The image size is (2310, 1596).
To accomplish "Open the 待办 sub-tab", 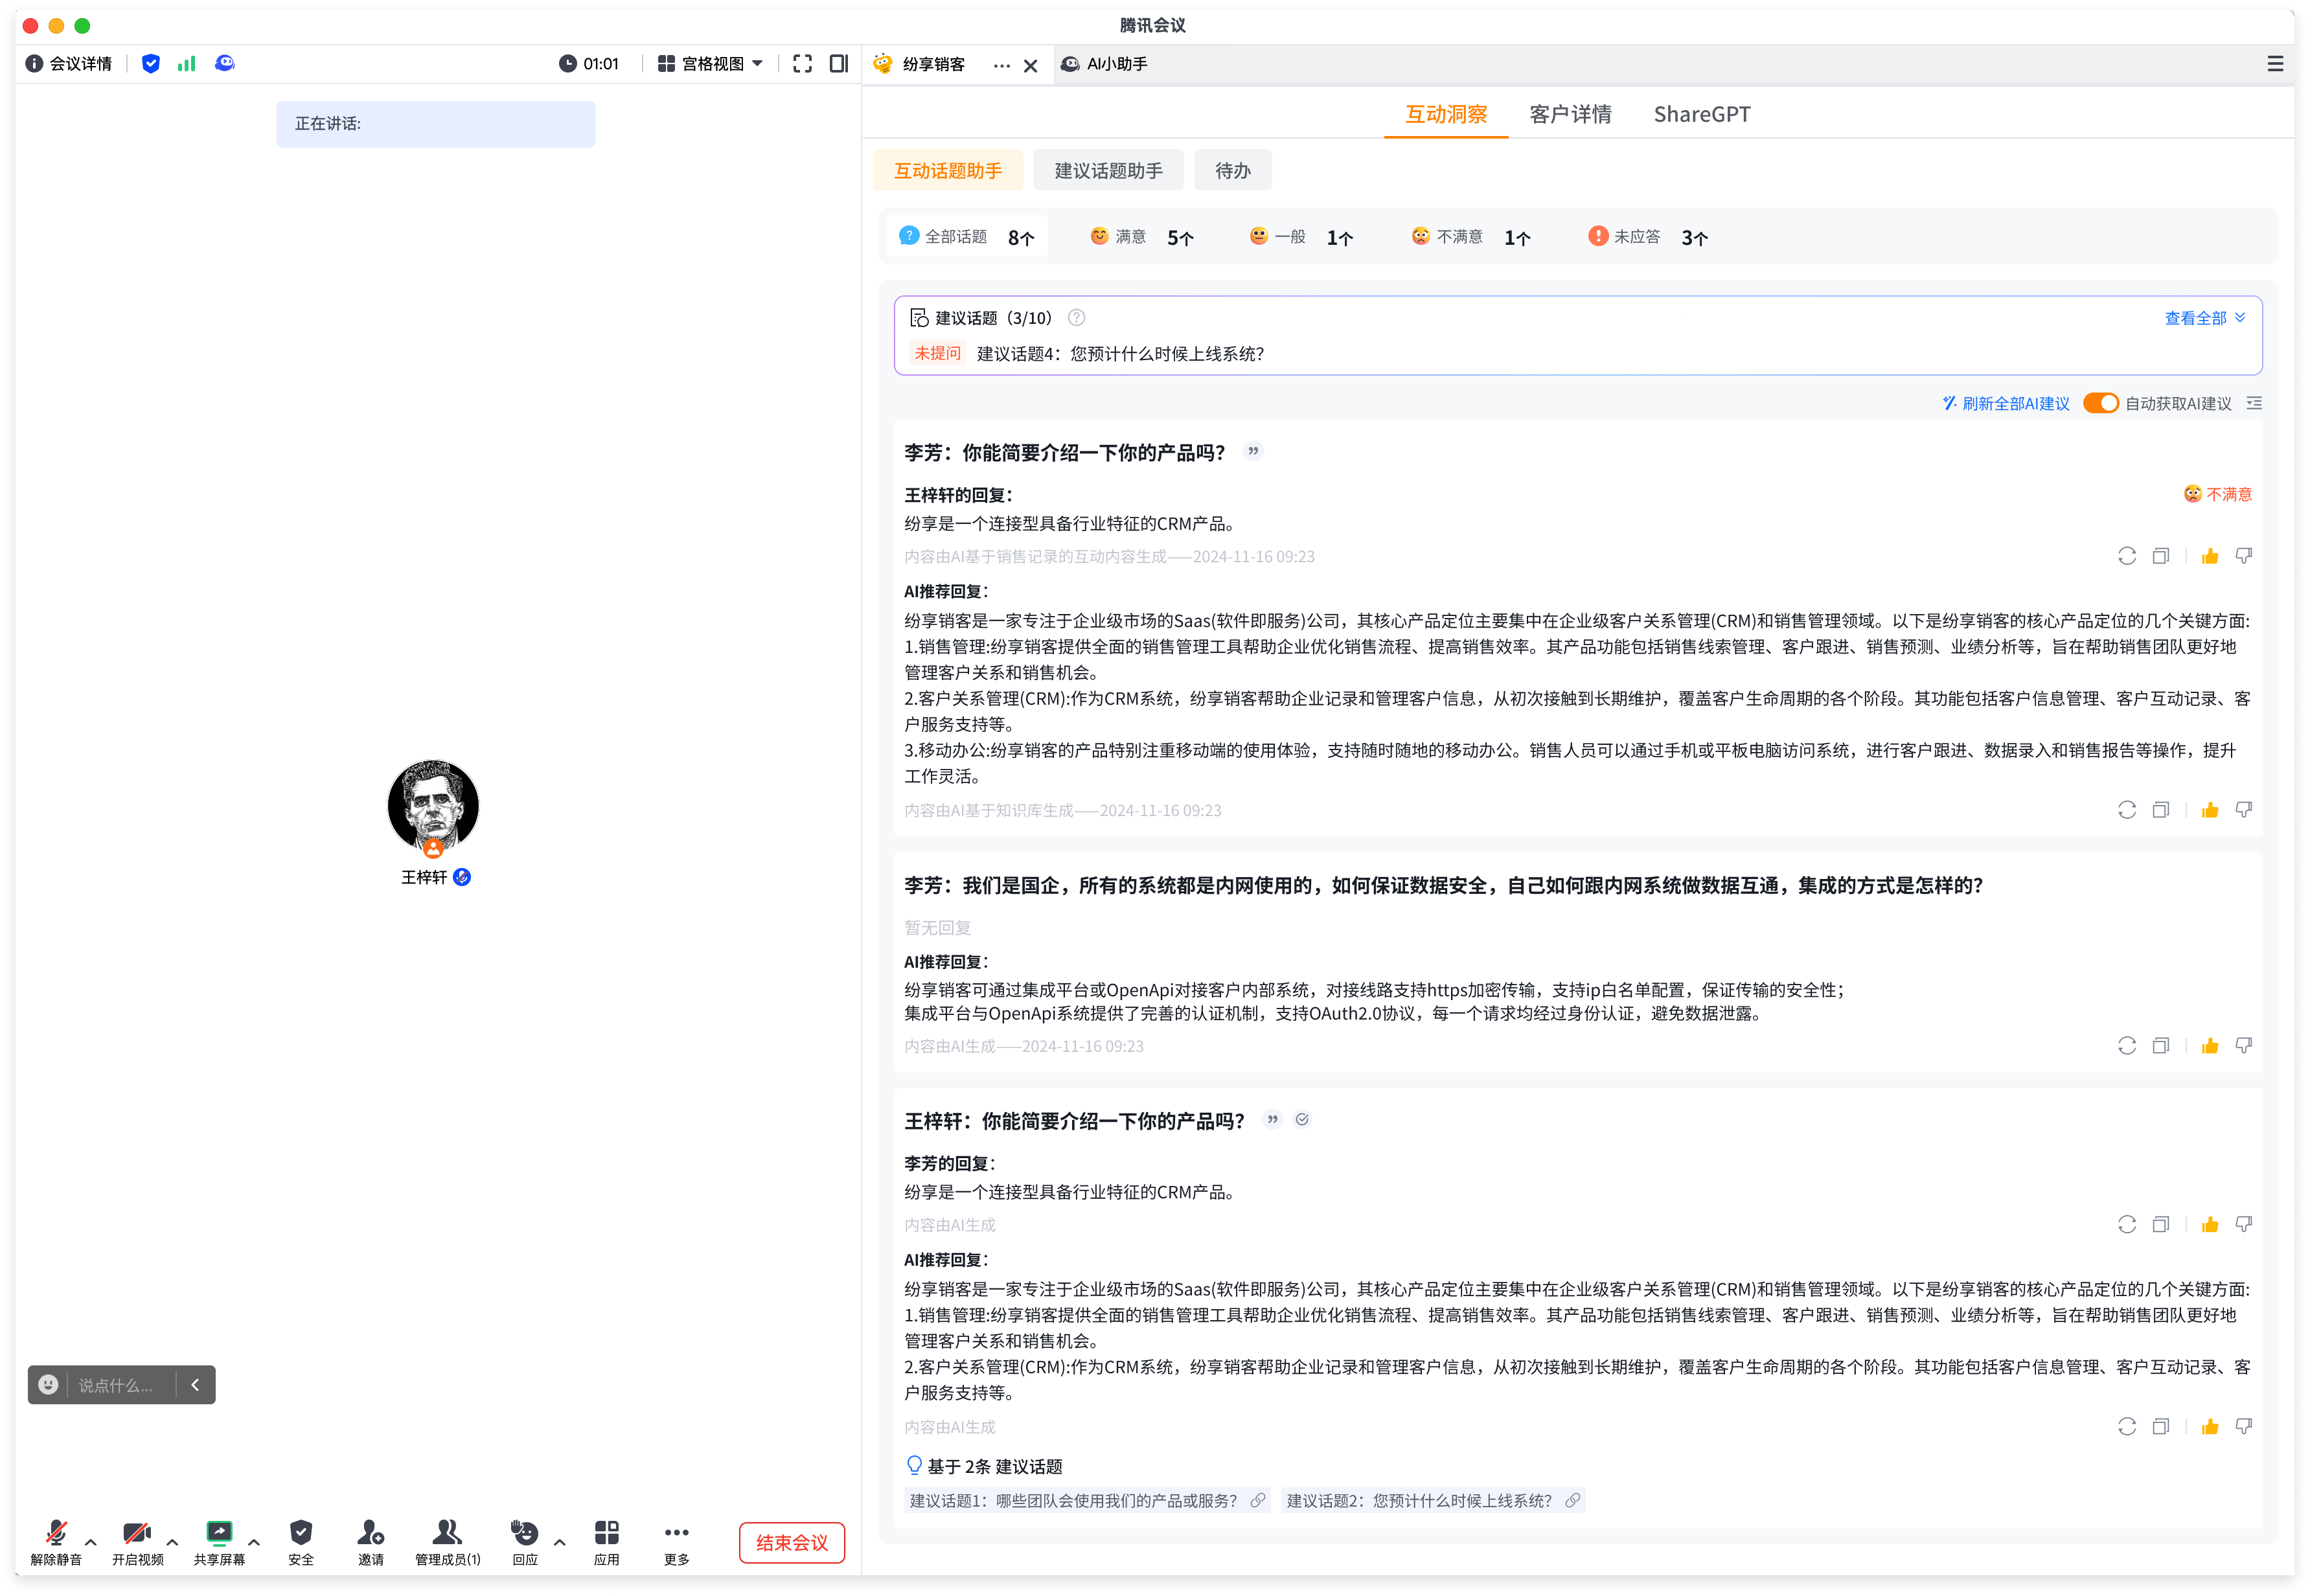I will 1232,171.
